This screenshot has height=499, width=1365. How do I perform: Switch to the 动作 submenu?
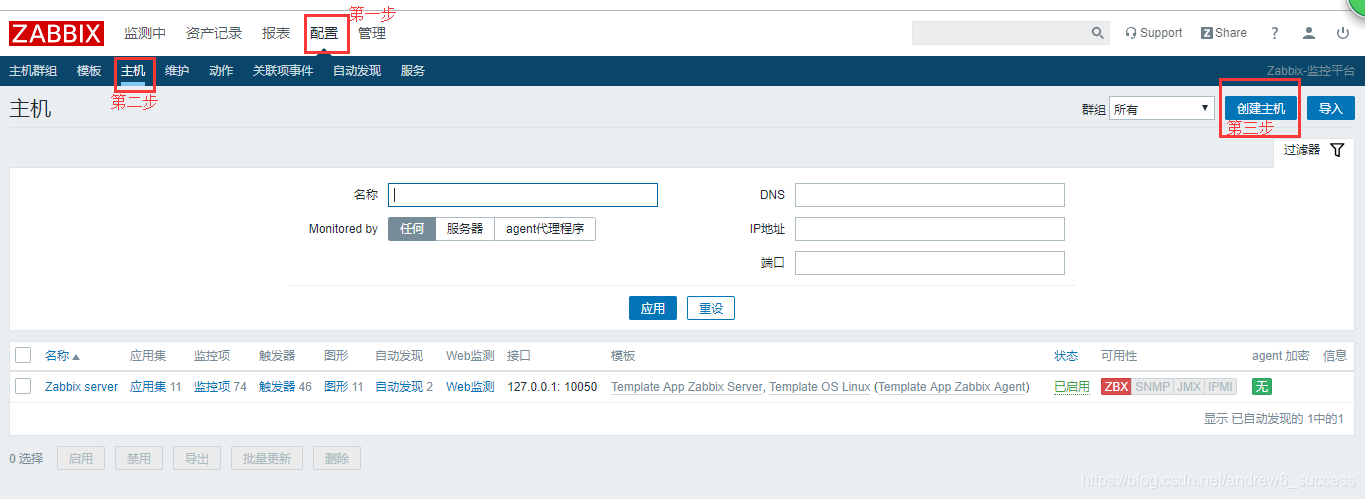point(221,71)
